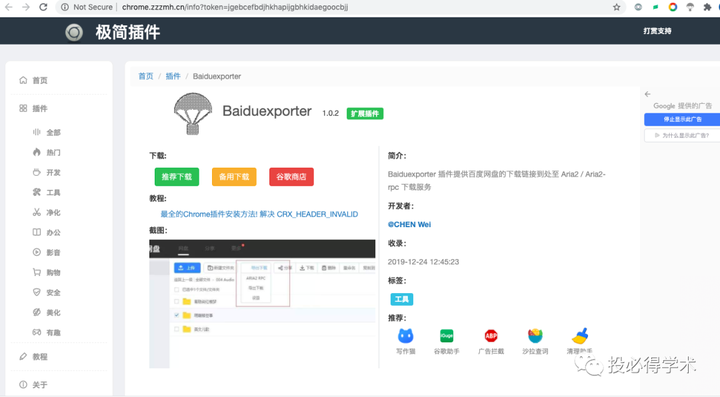Open 教程 in the sidebar
This screenshot has width=720, height=397.
34,357
